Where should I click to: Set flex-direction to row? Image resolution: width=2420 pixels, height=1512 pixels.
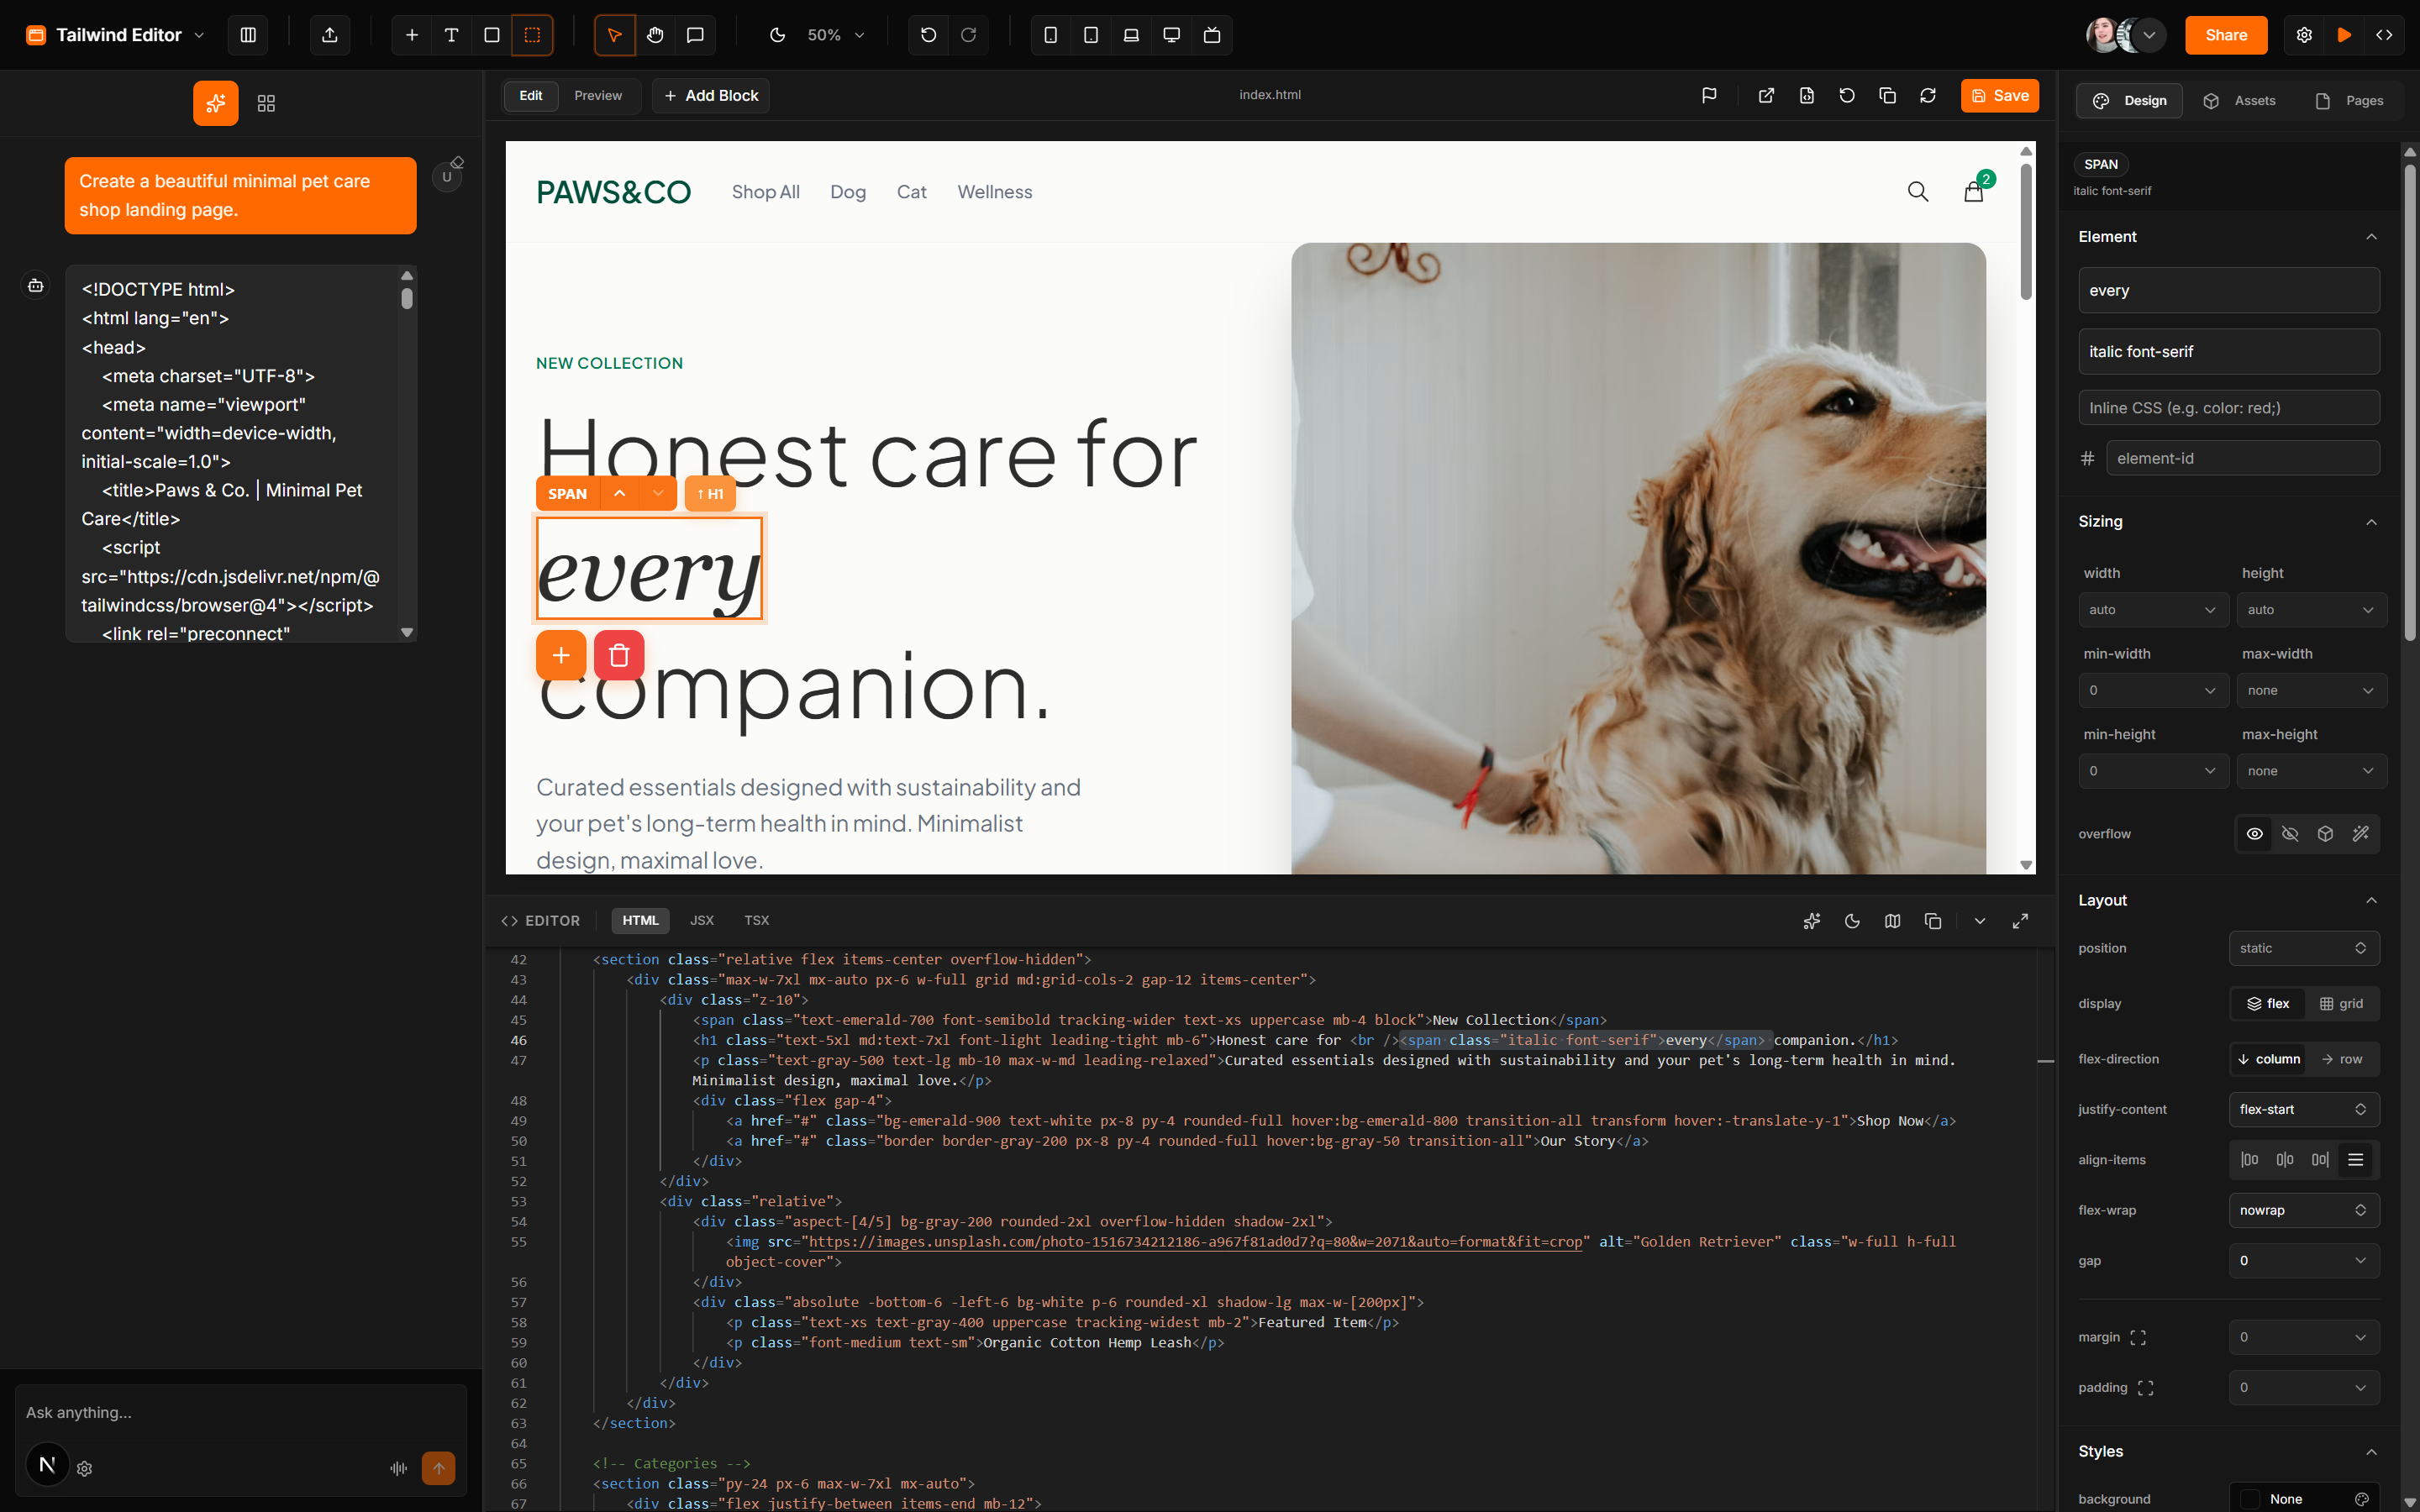[x=2342, y=1059]
